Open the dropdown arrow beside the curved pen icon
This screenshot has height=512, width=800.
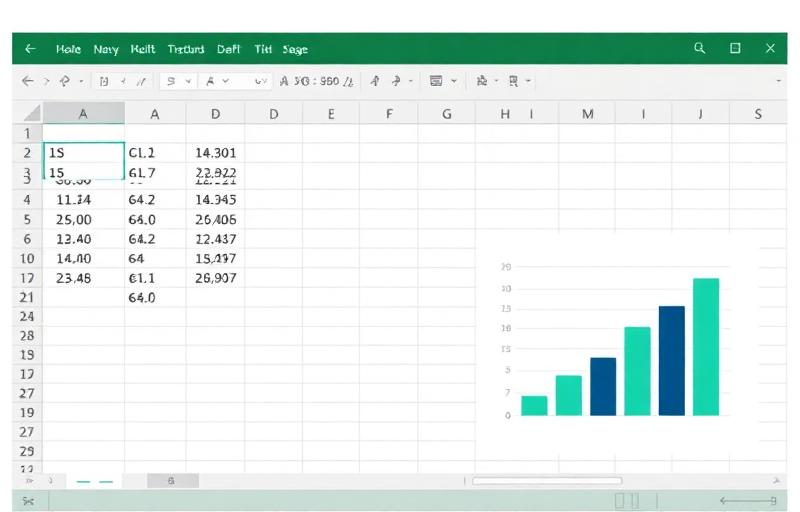pyautogui.click(x=81, y=81)
